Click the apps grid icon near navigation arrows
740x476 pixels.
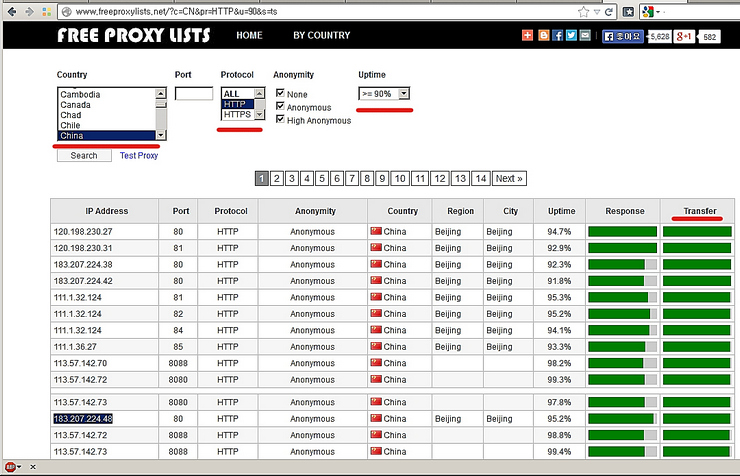46,12
